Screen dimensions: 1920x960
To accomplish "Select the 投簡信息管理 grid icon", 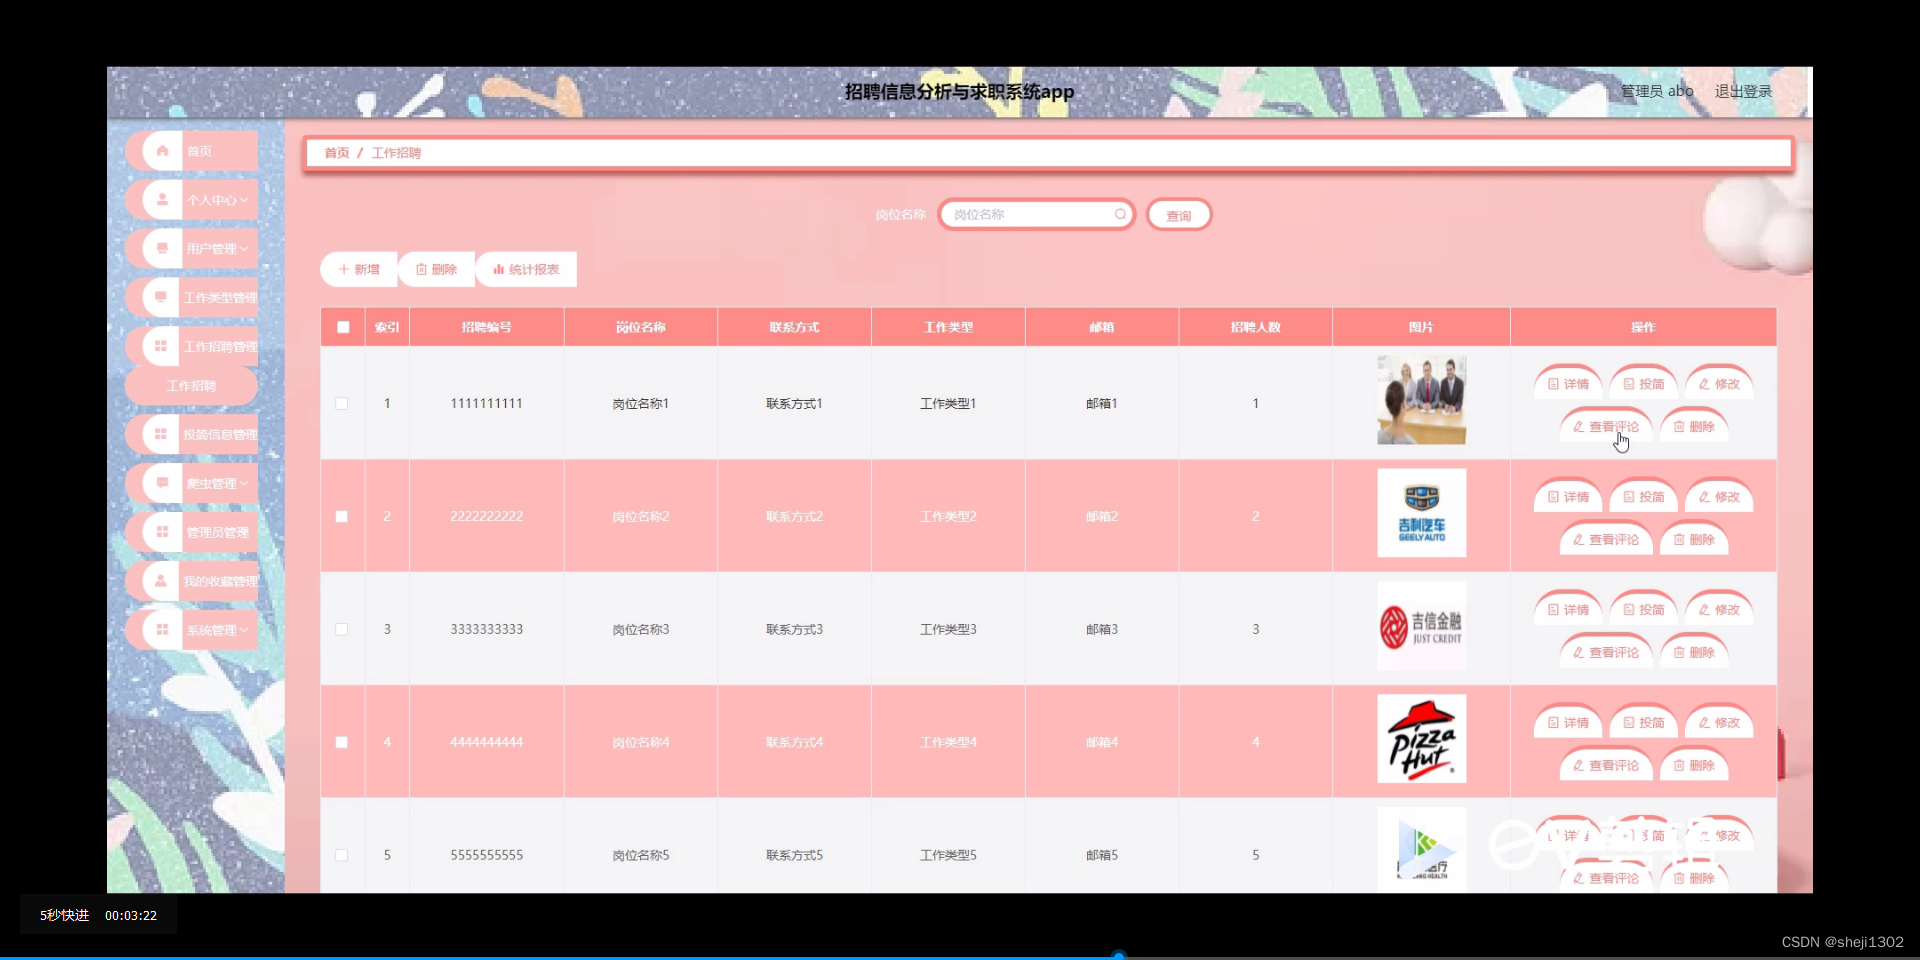I will point(162,433).
